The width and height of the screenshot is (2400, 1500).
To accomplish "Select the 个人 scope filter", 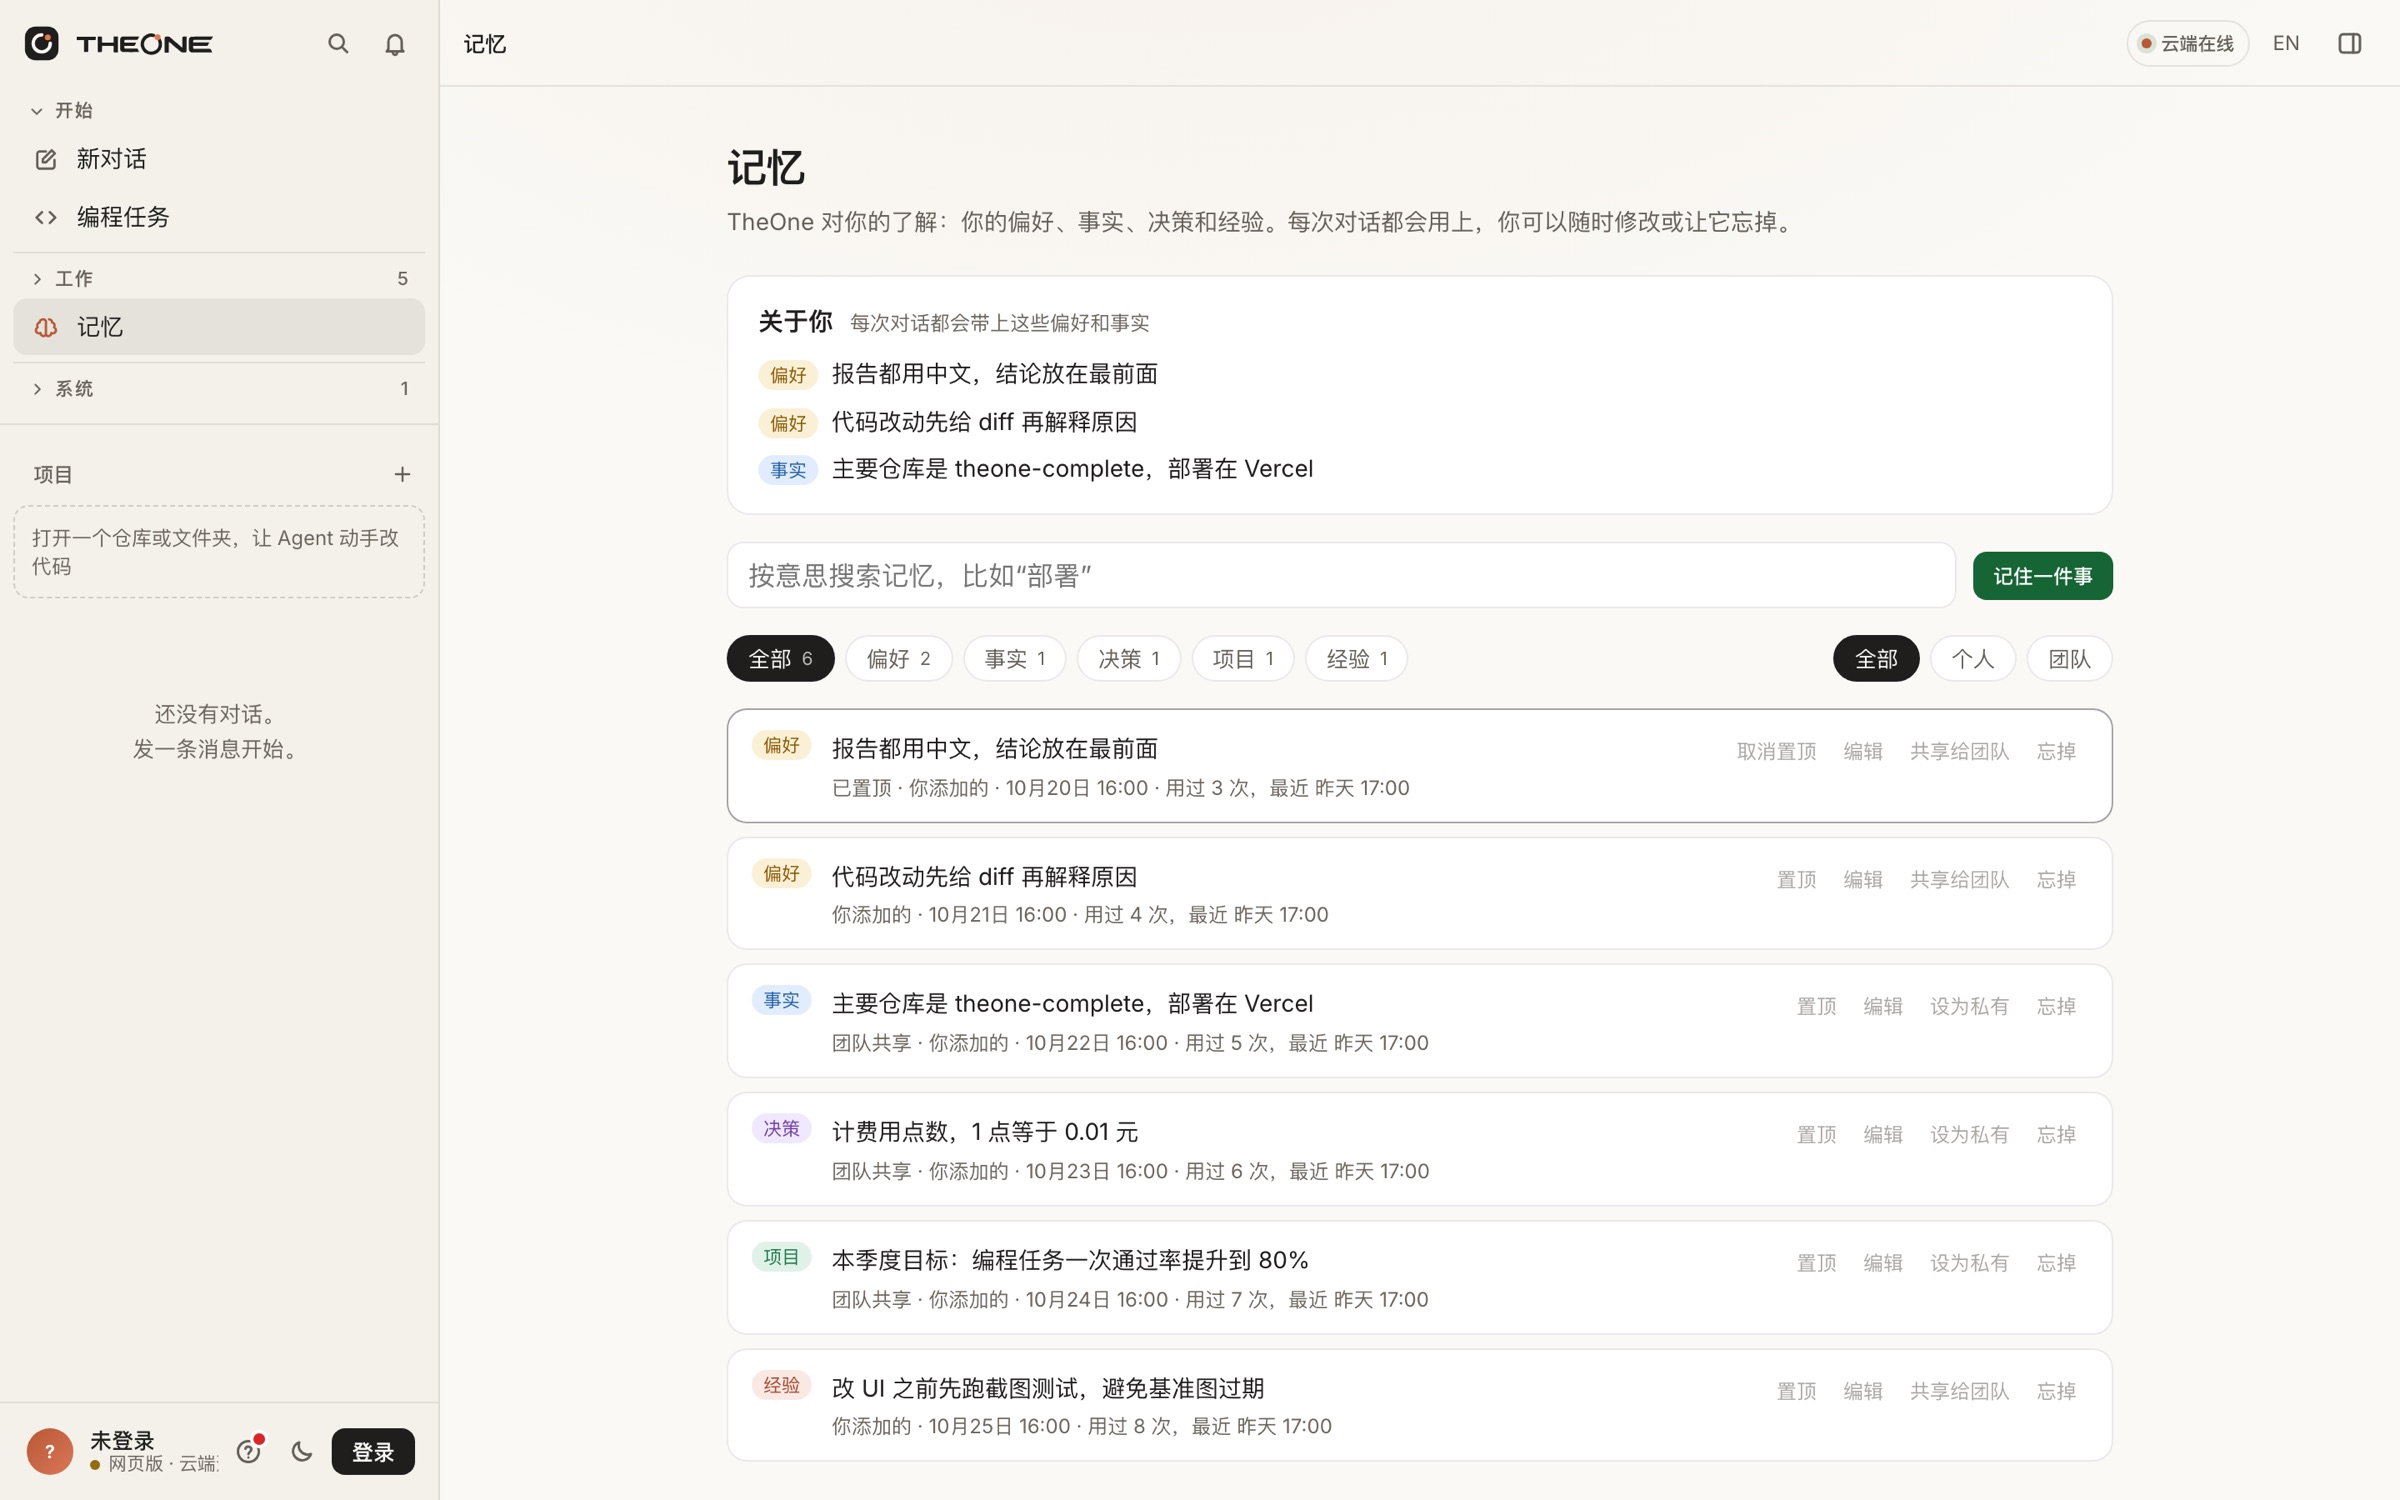I will tap(1972, 659).
